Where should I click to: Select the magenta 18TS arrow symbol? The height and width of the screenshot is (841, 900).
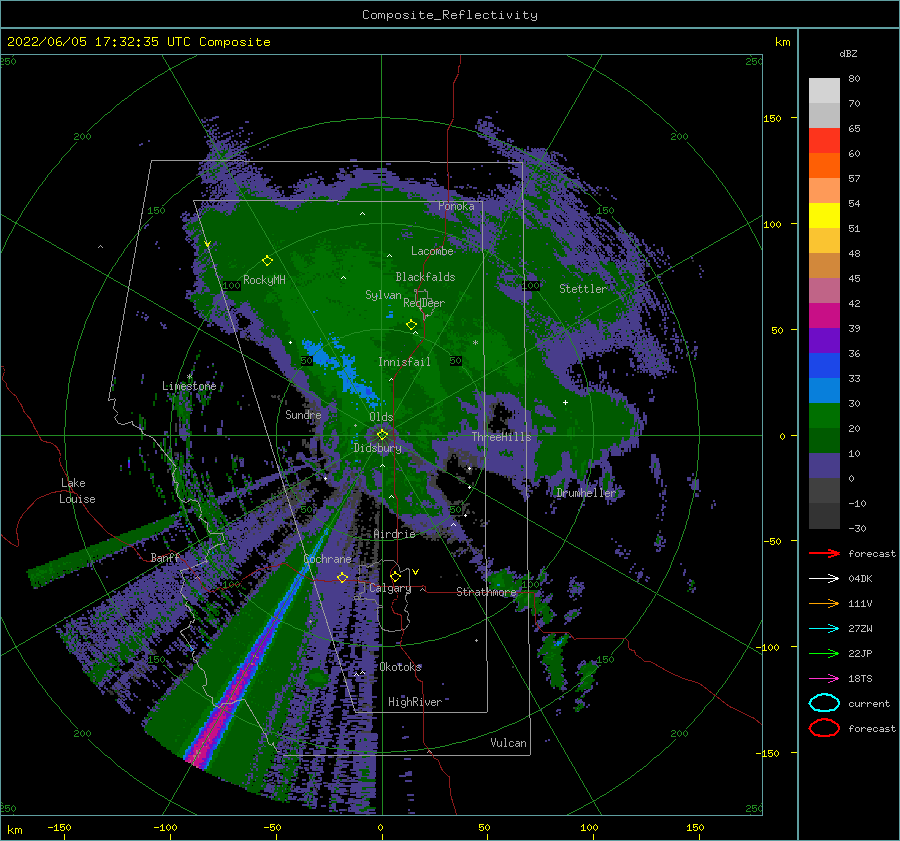(824, 679)
